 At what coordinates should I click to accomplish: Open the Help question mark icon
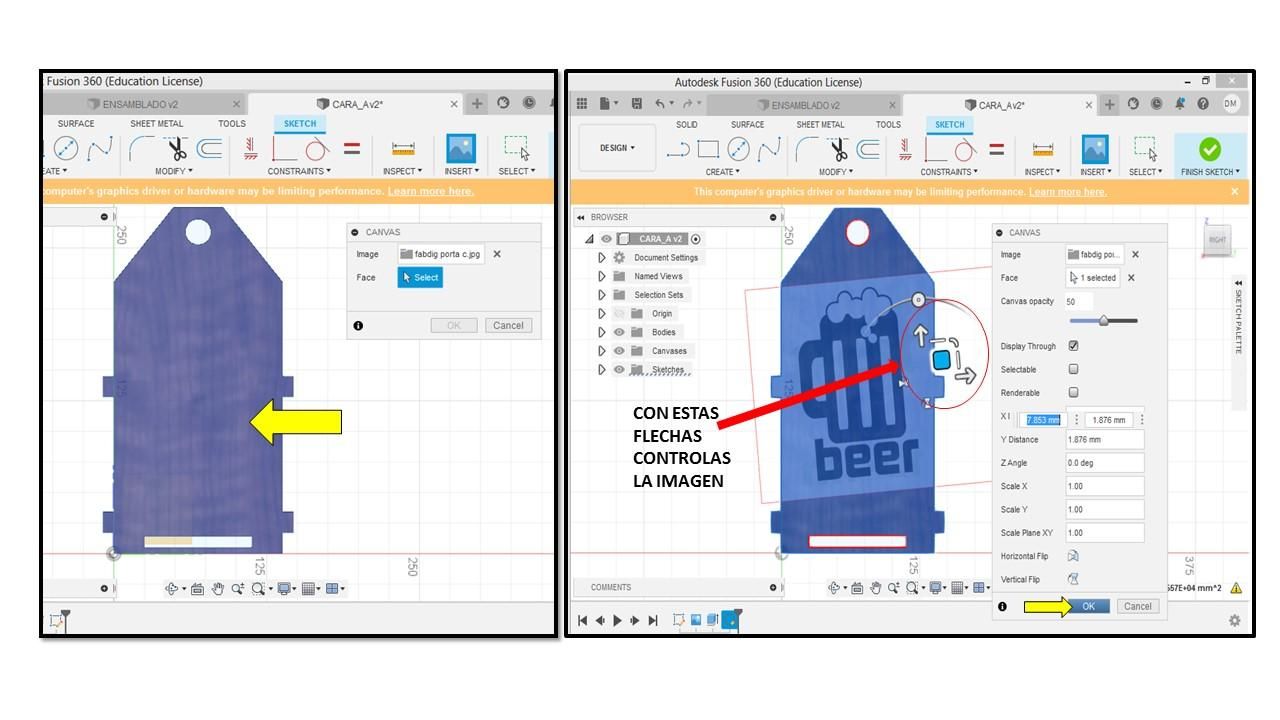tap(1203, 103)
